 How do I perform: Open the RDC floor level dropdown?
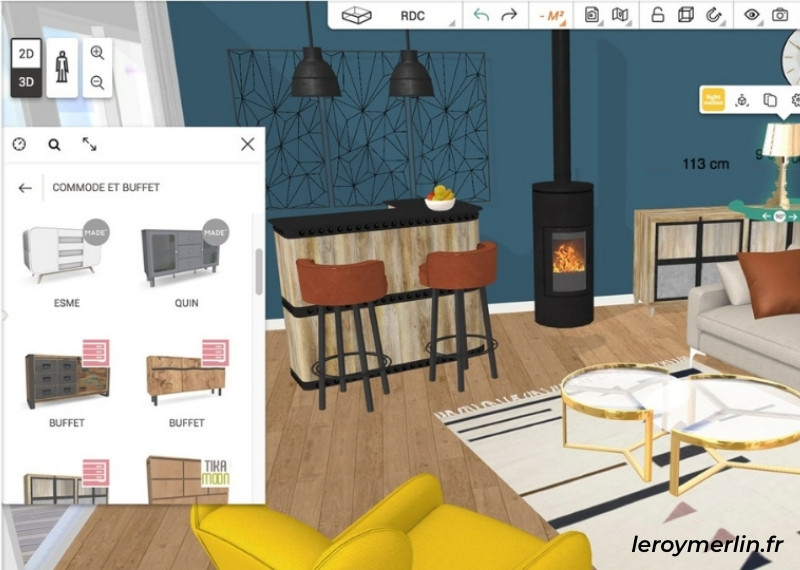point(412,16)
